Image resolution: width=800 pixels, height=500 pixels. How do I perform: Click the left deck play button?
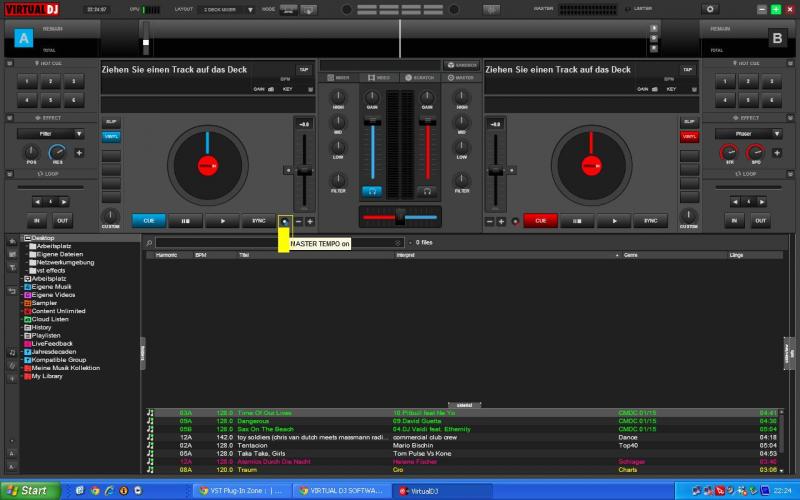pos(223,221)
